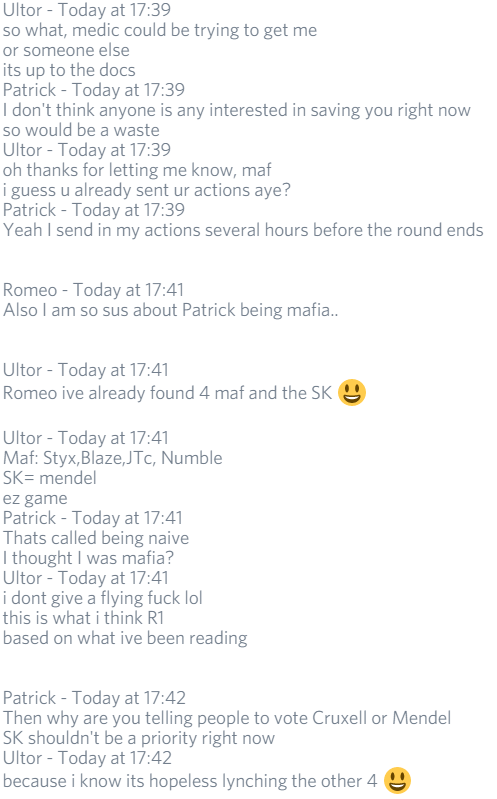This screenshot has height=799, width=497.
Task: Click the 'Patrick - Today at 17:42' header
Action: coord(94,698)
